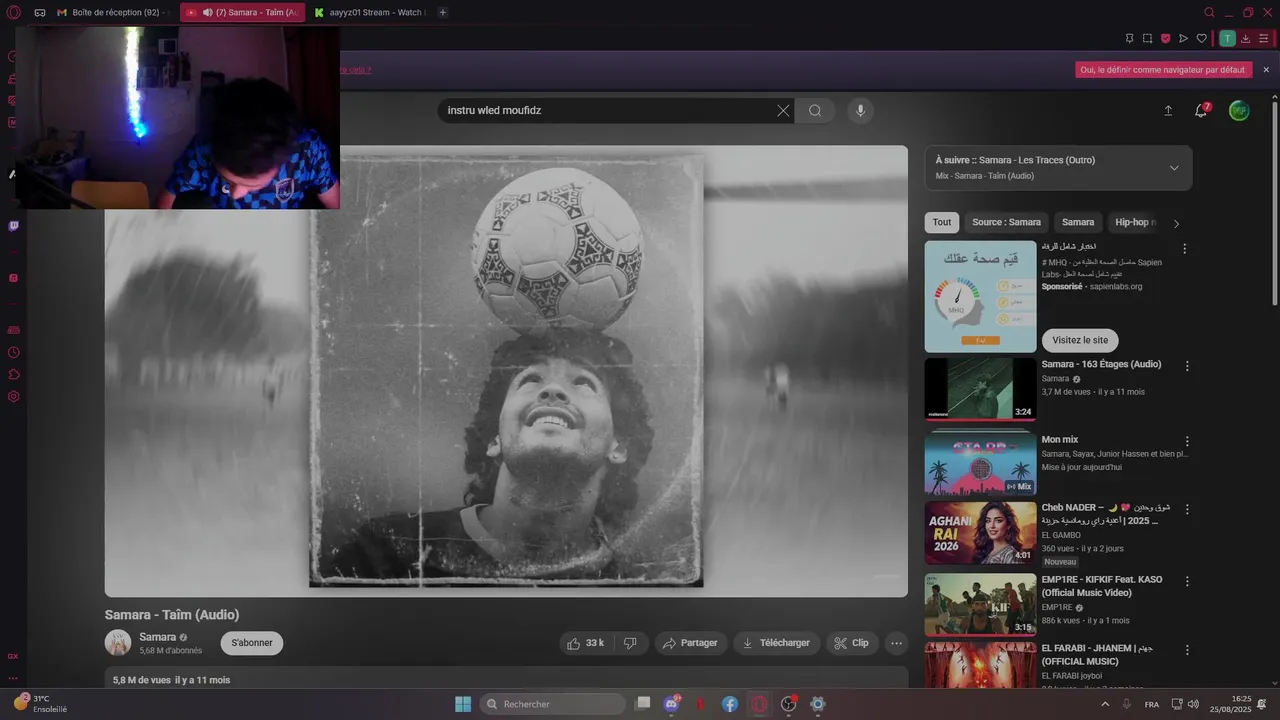This screenshot has height=720, width=1280.
Task: Open options menu for Cheb NADER video
Action: (1187, 509)
